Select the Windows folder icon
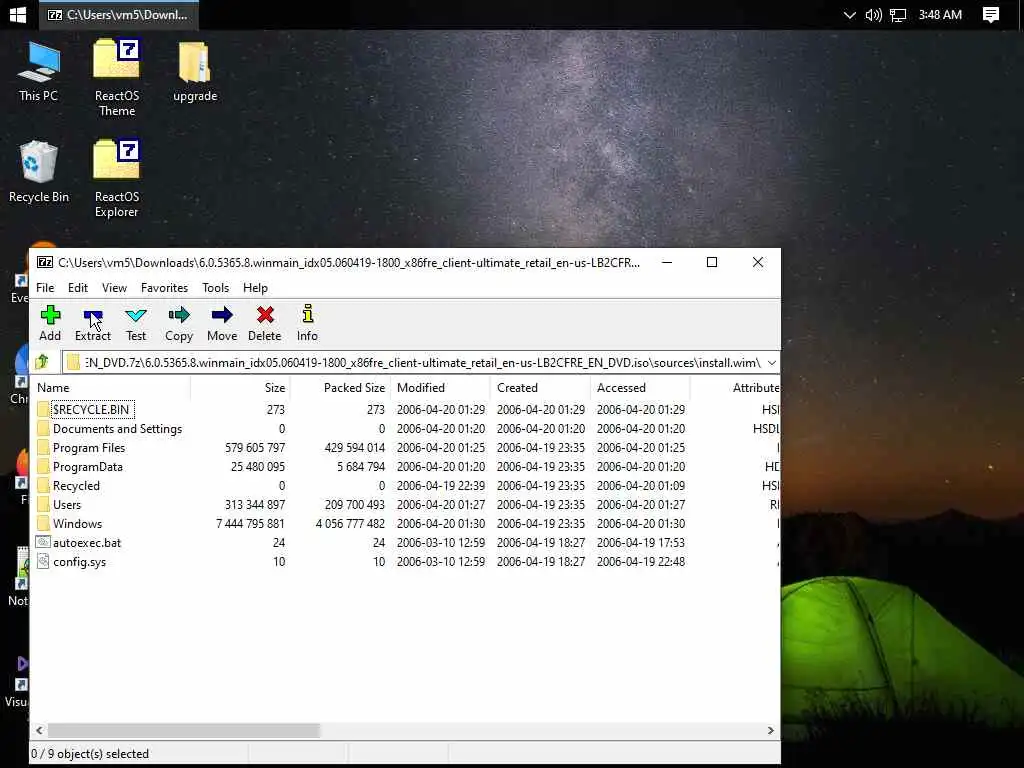Image resolution: width=1024 pixels, height=768 pixels. point(43,523)
